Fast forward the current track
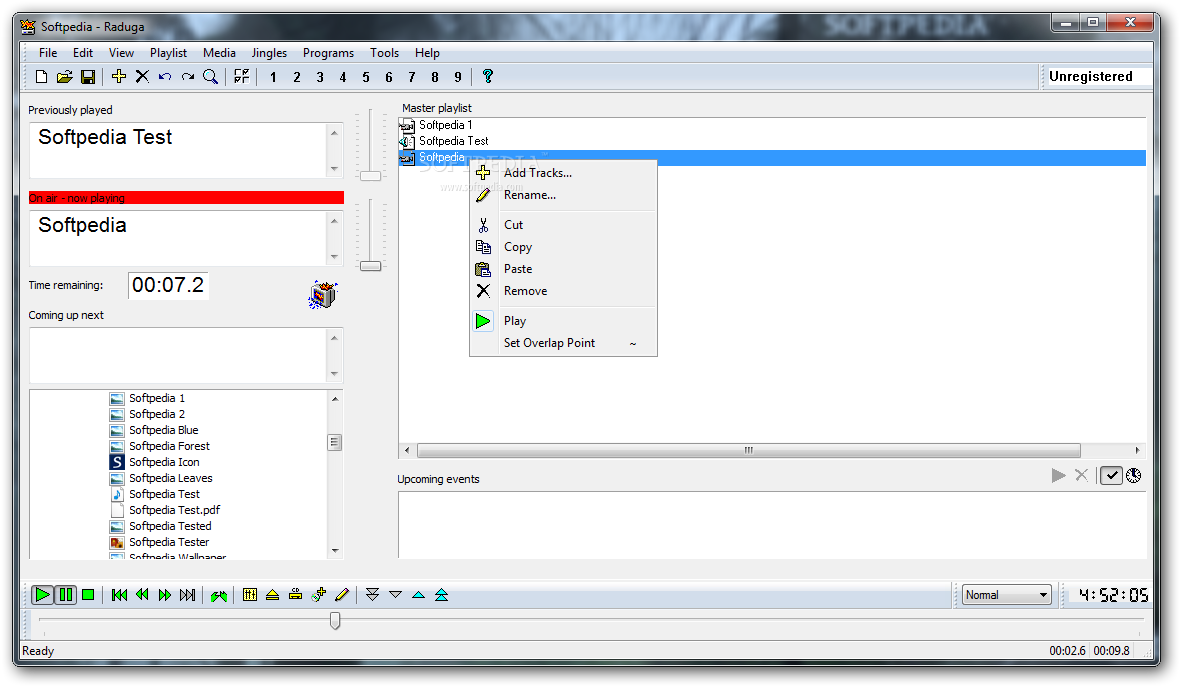The width and height of the screenshot is (1181, 687). (165, 595)
